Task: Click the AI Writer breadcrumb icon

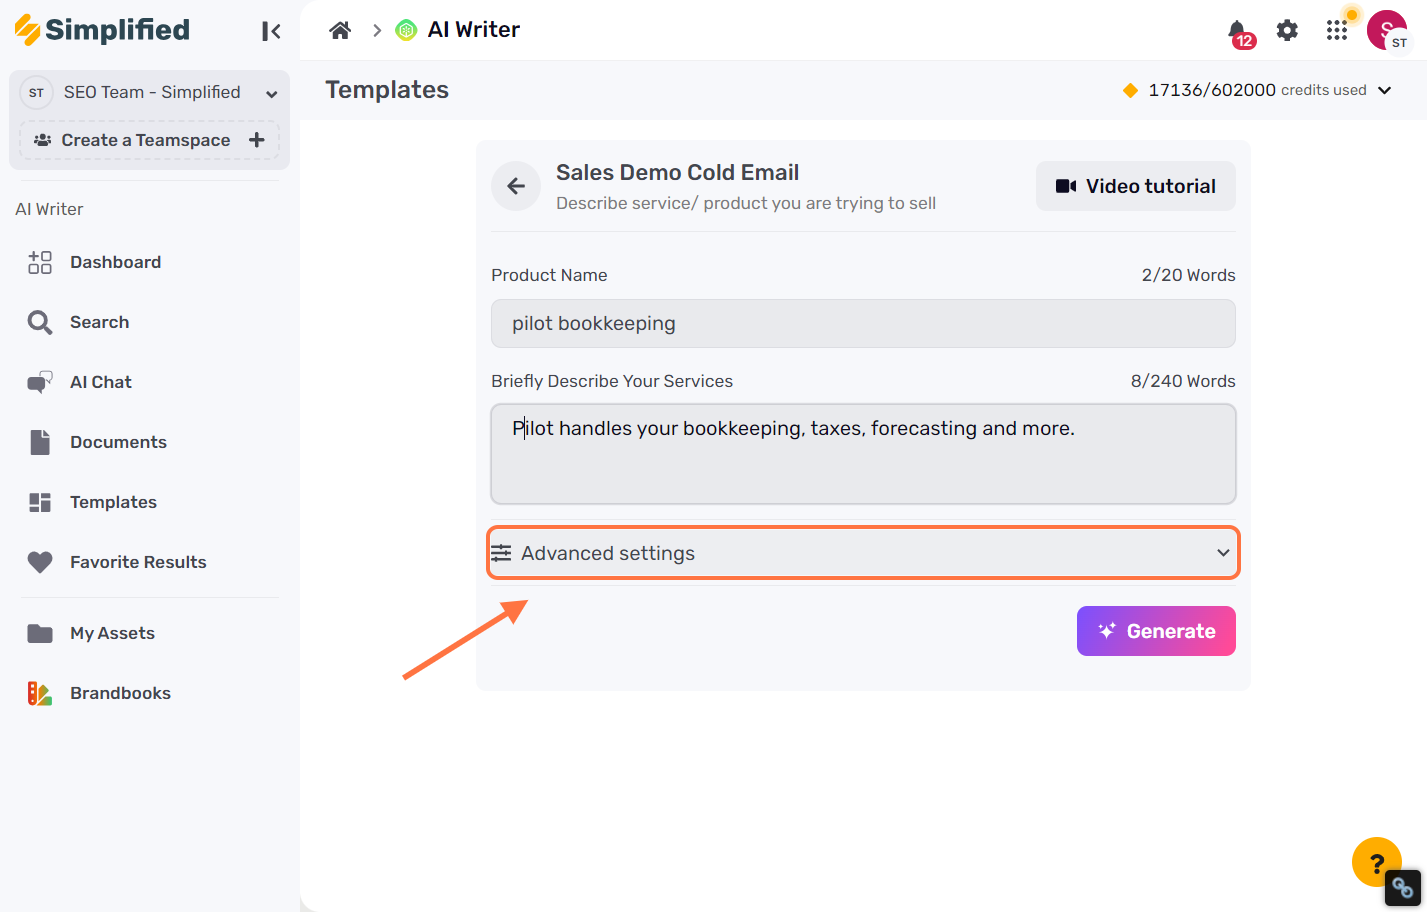Action: point(406,30)
